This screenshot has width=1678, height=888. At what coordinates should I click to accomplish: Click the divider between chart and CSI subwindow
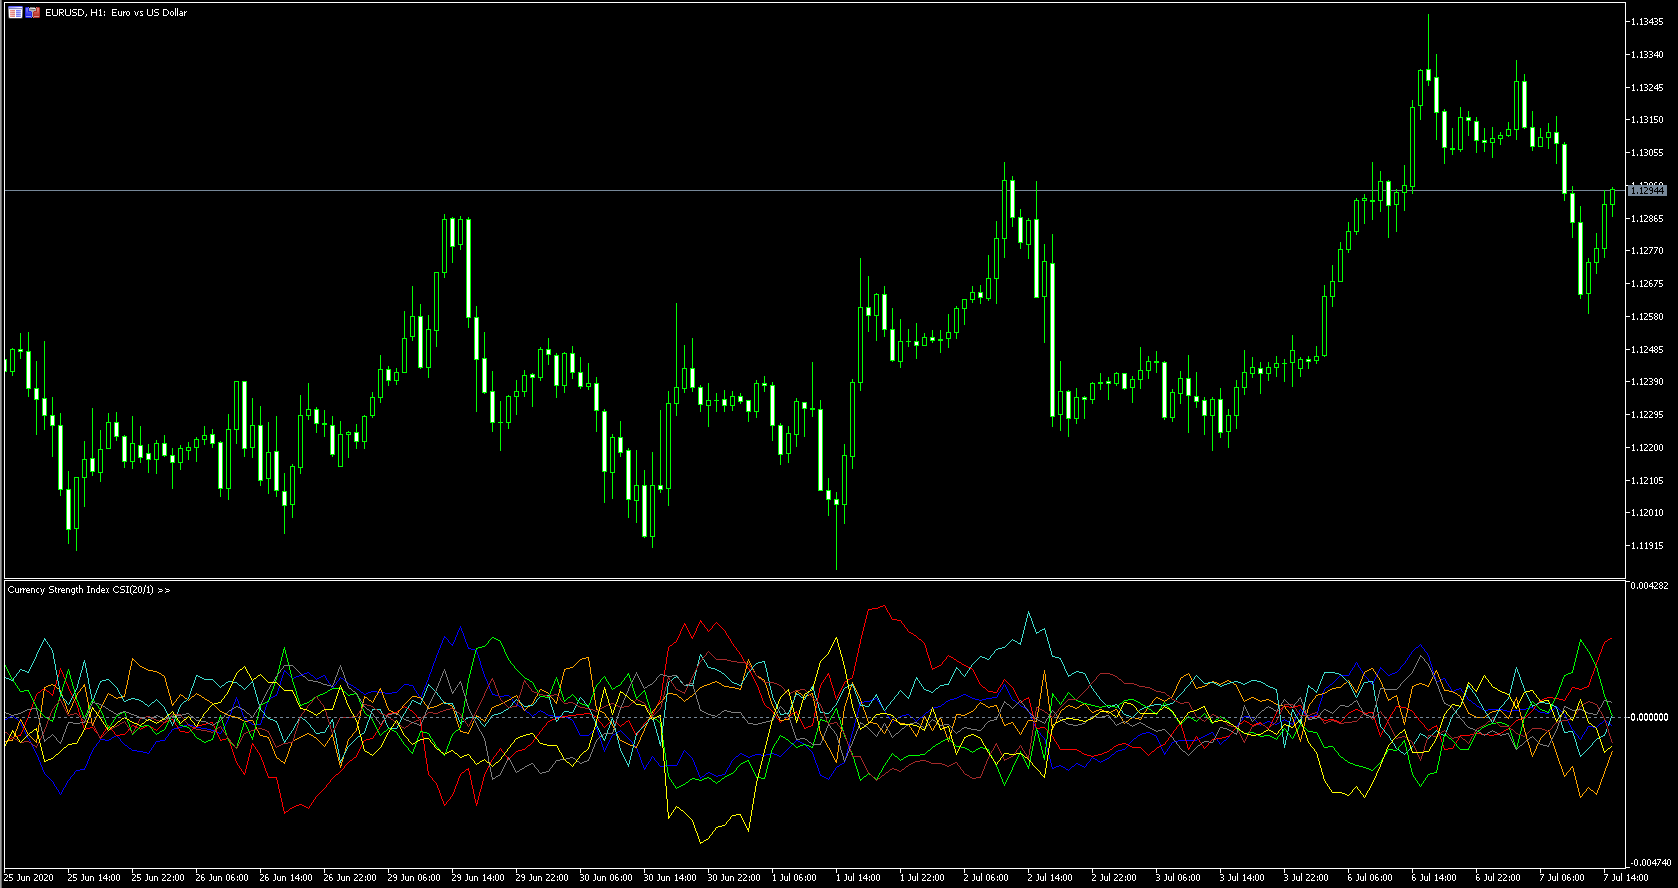click(x=800, y=579)
